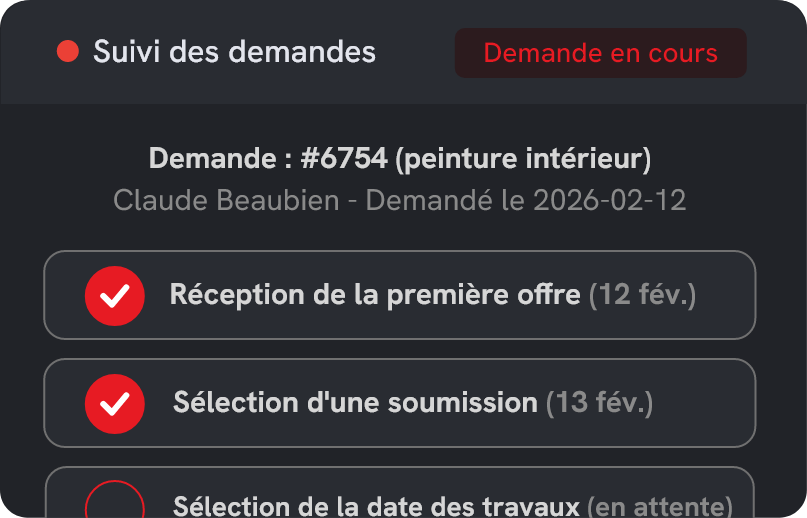Open the "Sélection d'une soumission" step

click(x=355, y=403)
